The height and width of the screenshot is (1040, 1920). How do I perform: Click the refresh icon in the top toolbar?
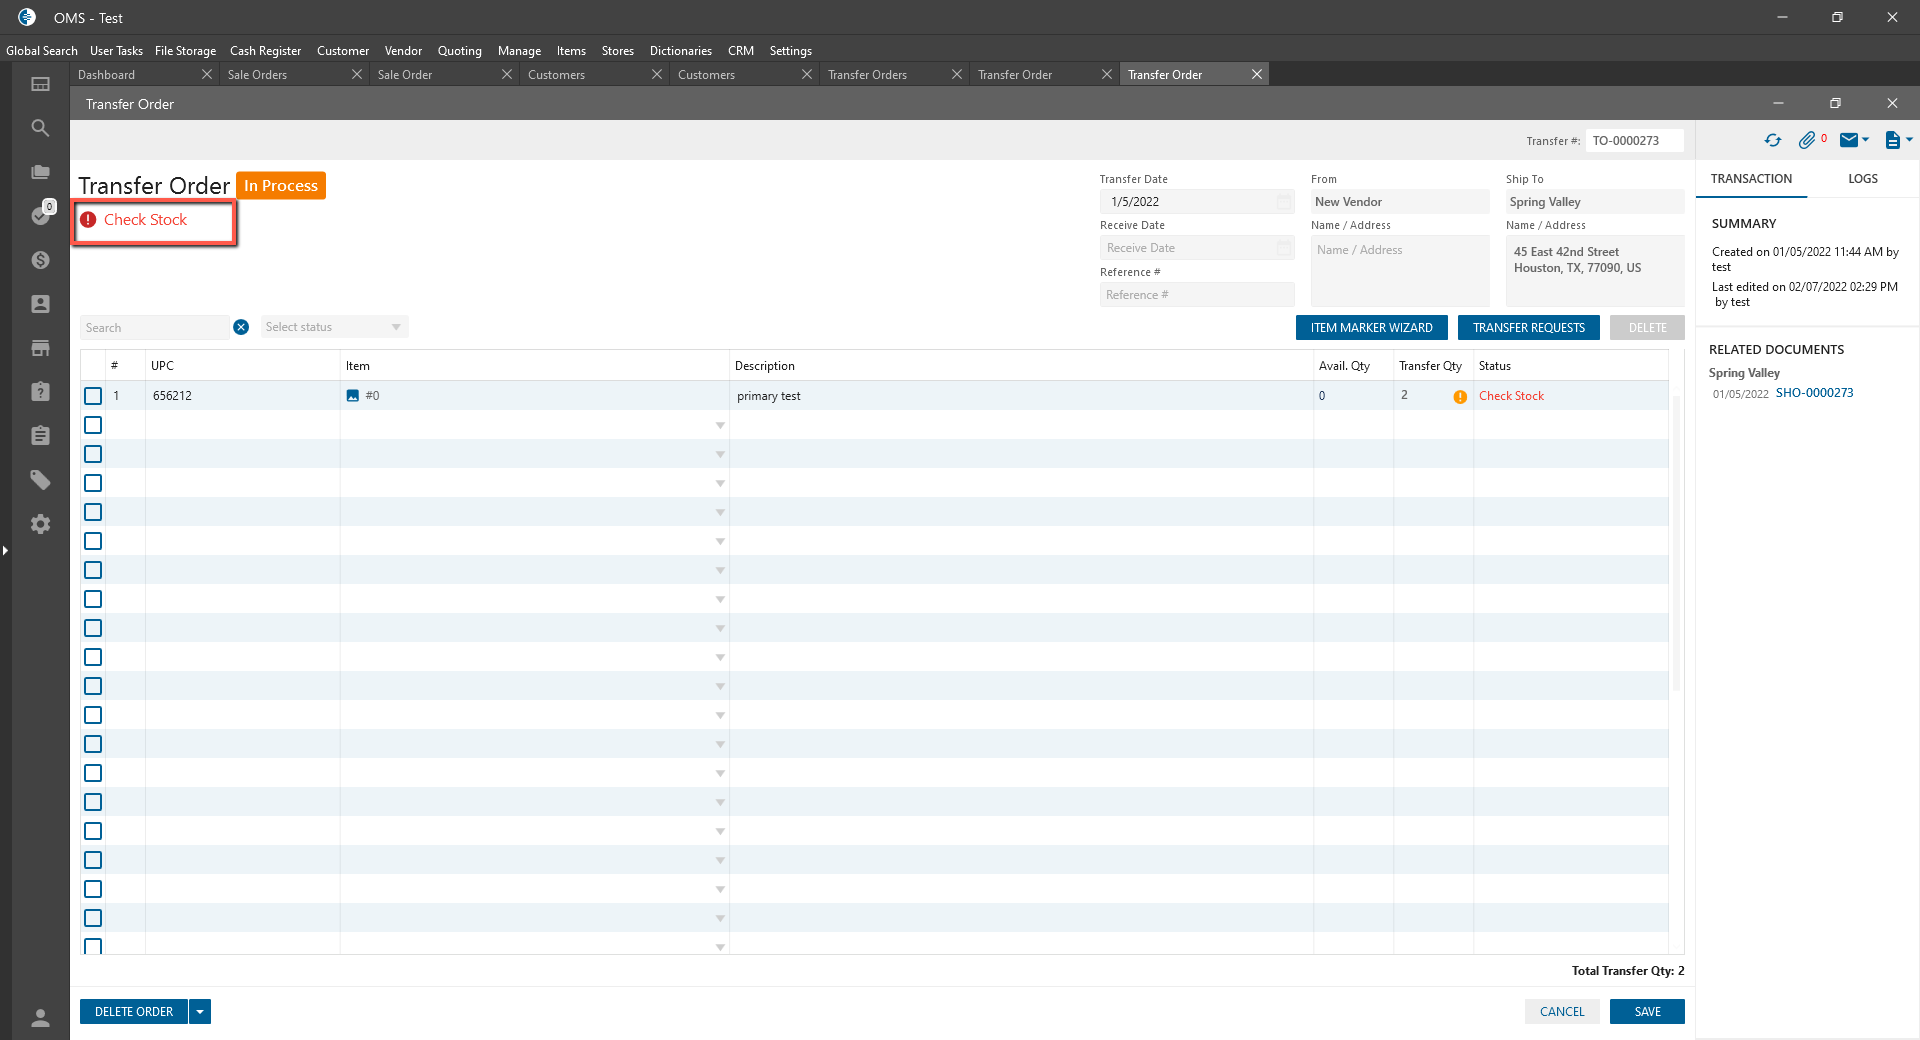pos(1772,141)
